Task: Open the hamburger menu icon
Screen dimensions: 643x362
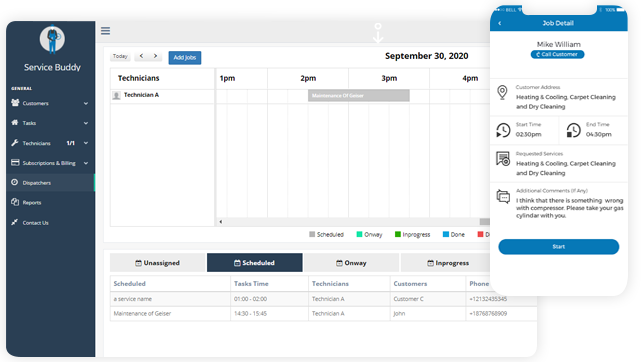Action: [105, 31]
